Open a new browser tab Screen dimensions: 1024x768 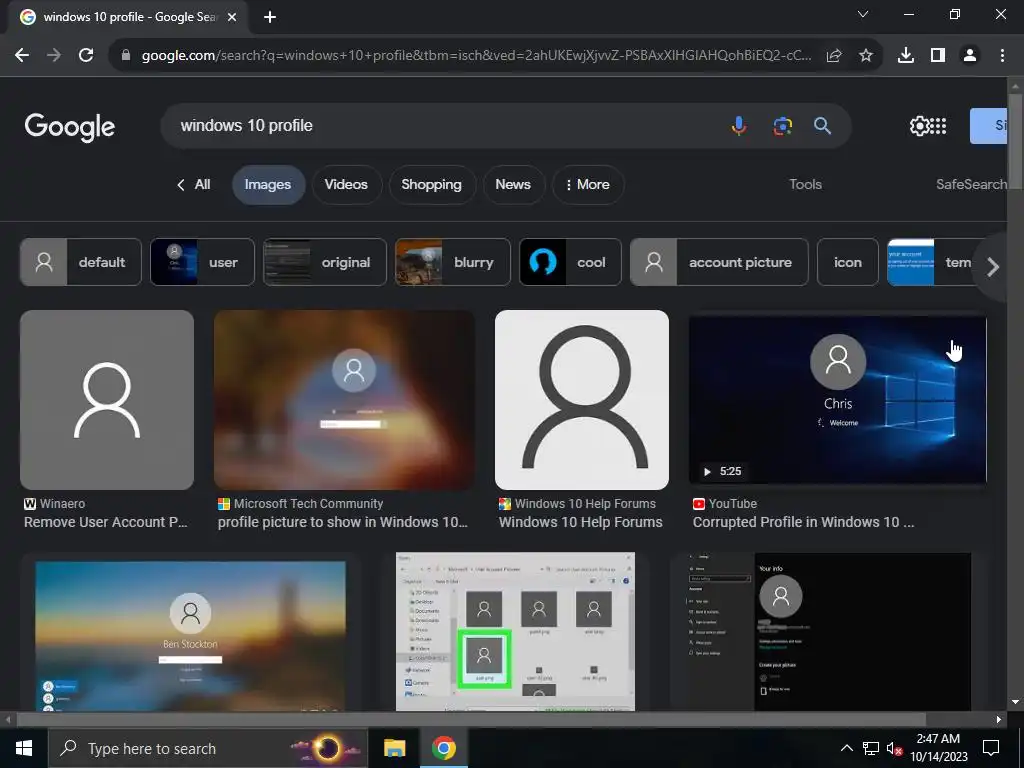(x=270, y=17)
